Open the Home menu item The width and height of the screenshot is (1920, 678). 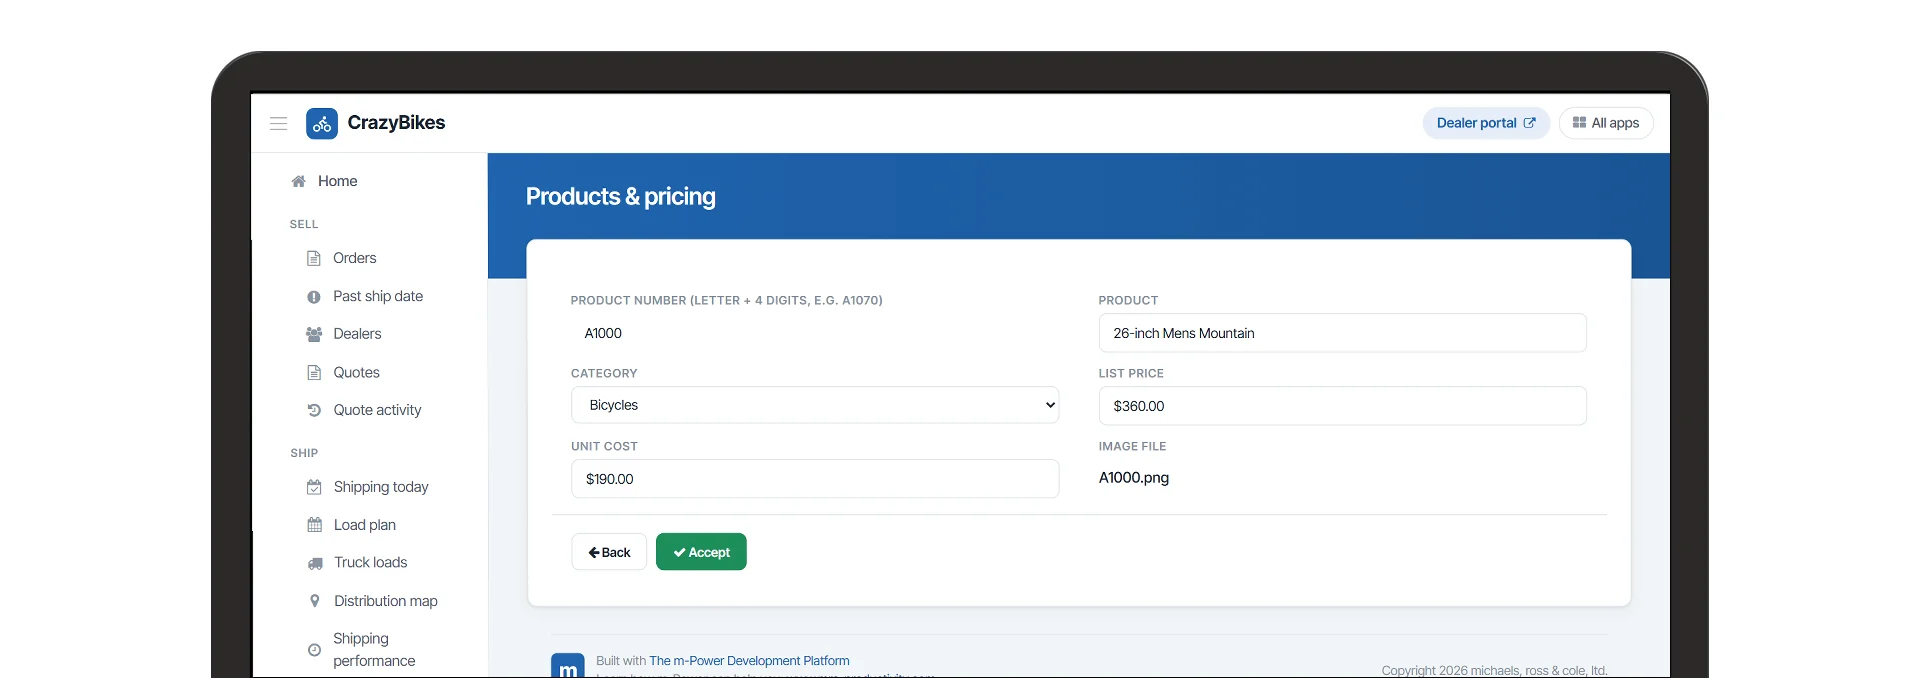tap(337, 181)
